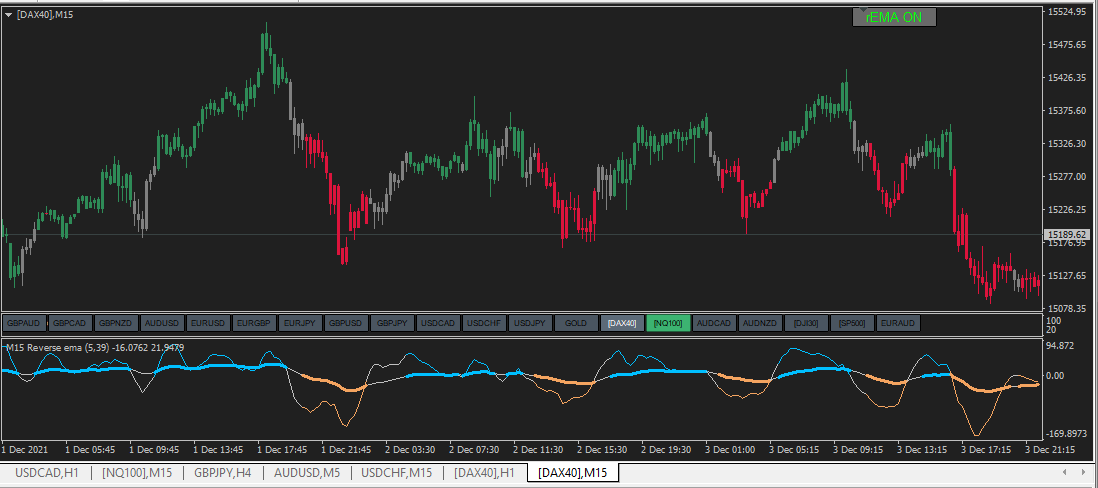Open the USDCHF,M15 chart tab
1098x488 pixels.
[396, 473]
